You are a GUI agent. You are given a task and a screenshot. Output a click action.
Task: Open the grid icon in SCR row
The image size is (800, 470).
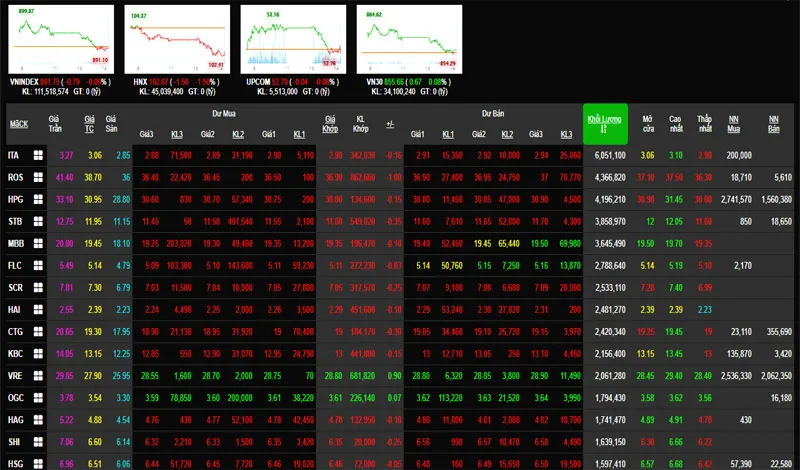[x=38, y=287]
